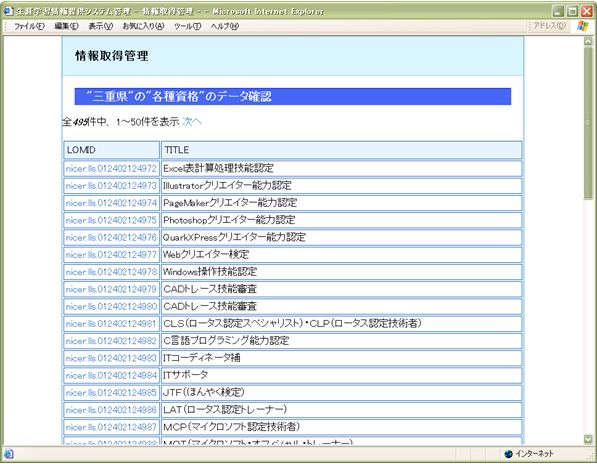Select the Illustratorクリエイター能力認定 cell

pos(342,186)
